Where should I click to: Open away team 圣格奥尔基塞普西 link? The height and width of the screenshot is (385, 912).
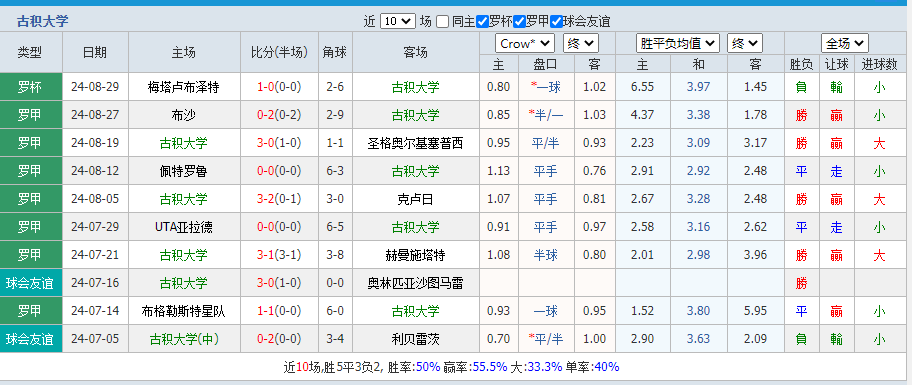coord(416,143)
